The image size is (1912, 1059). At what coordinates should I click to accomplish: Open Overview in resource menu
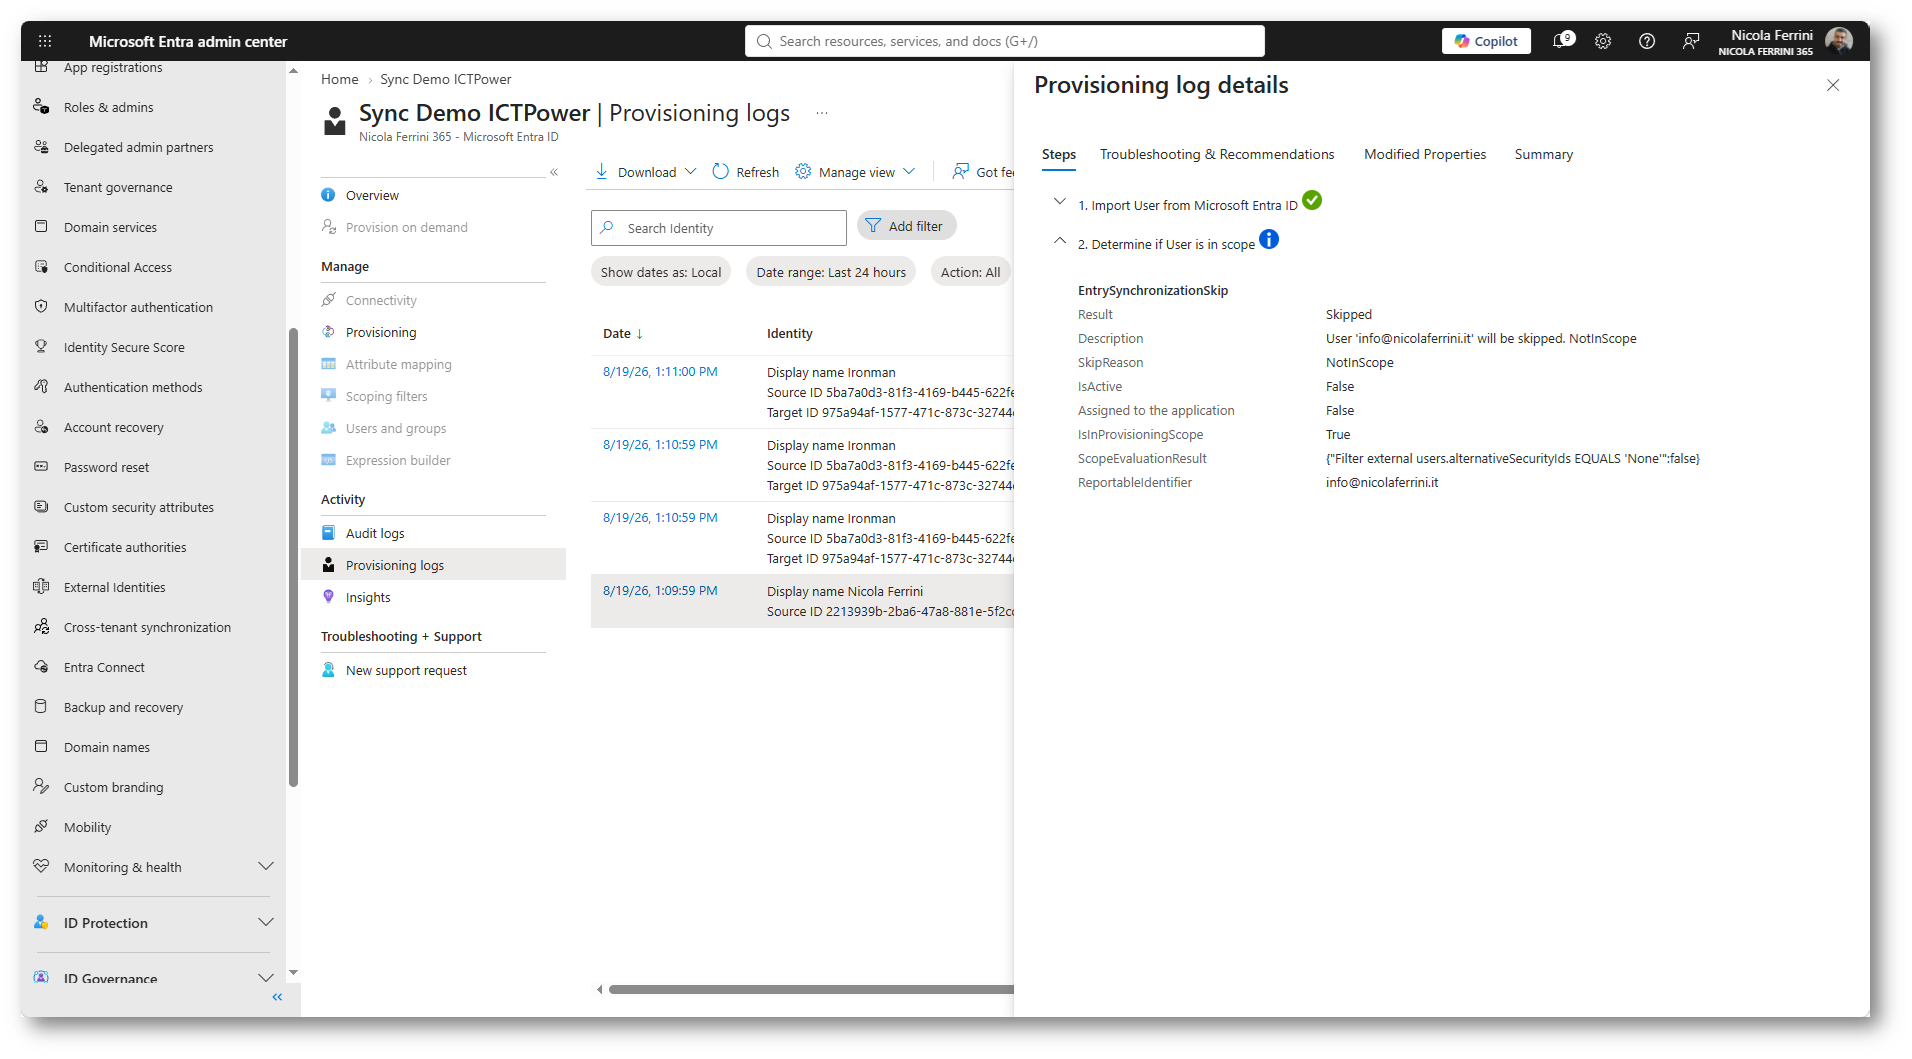click(x=372, y=195)
